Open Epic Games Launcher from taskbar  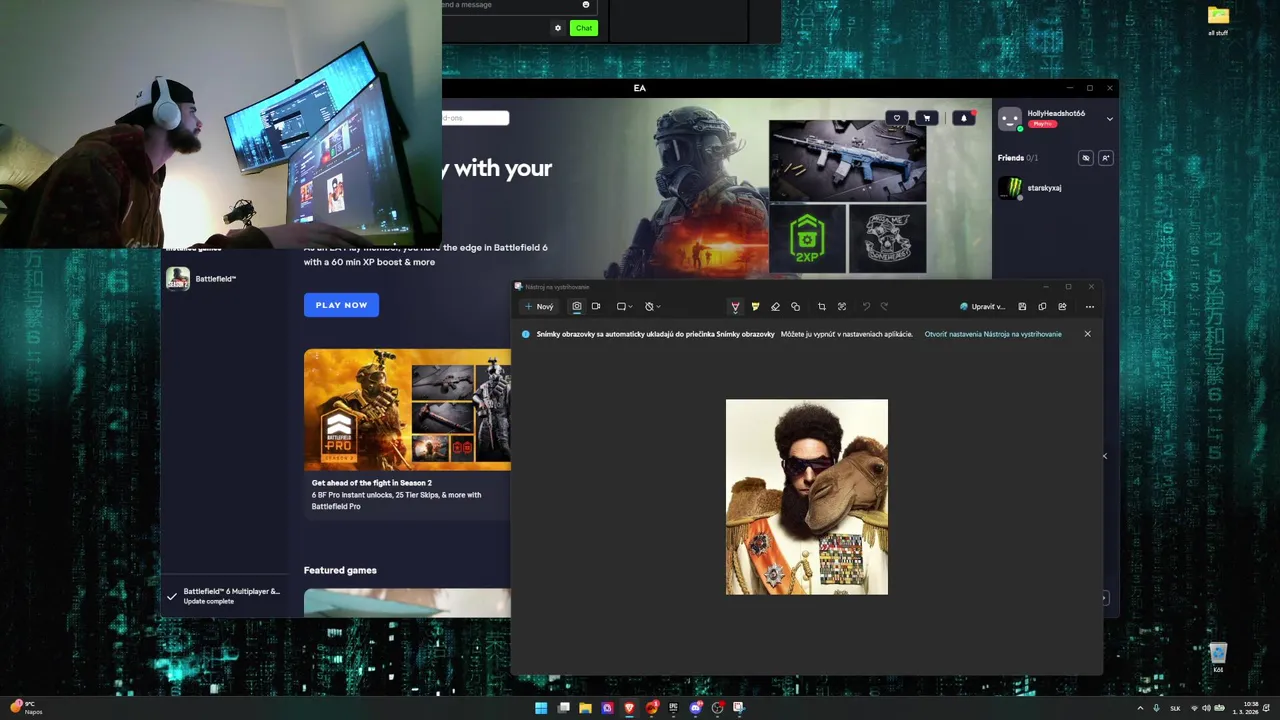tap(673, 708)
